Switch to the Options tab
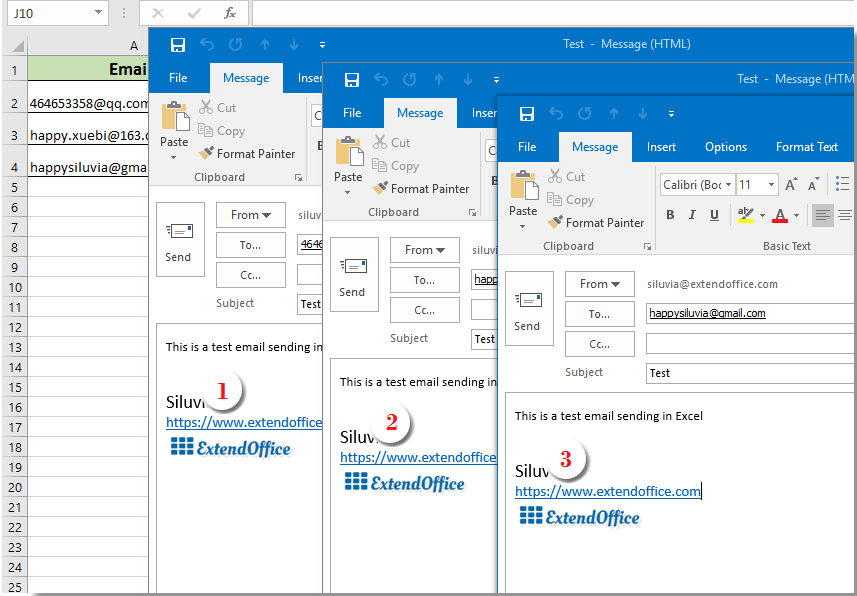This screenshot has height=596, width=857. (x=726, y=147)
